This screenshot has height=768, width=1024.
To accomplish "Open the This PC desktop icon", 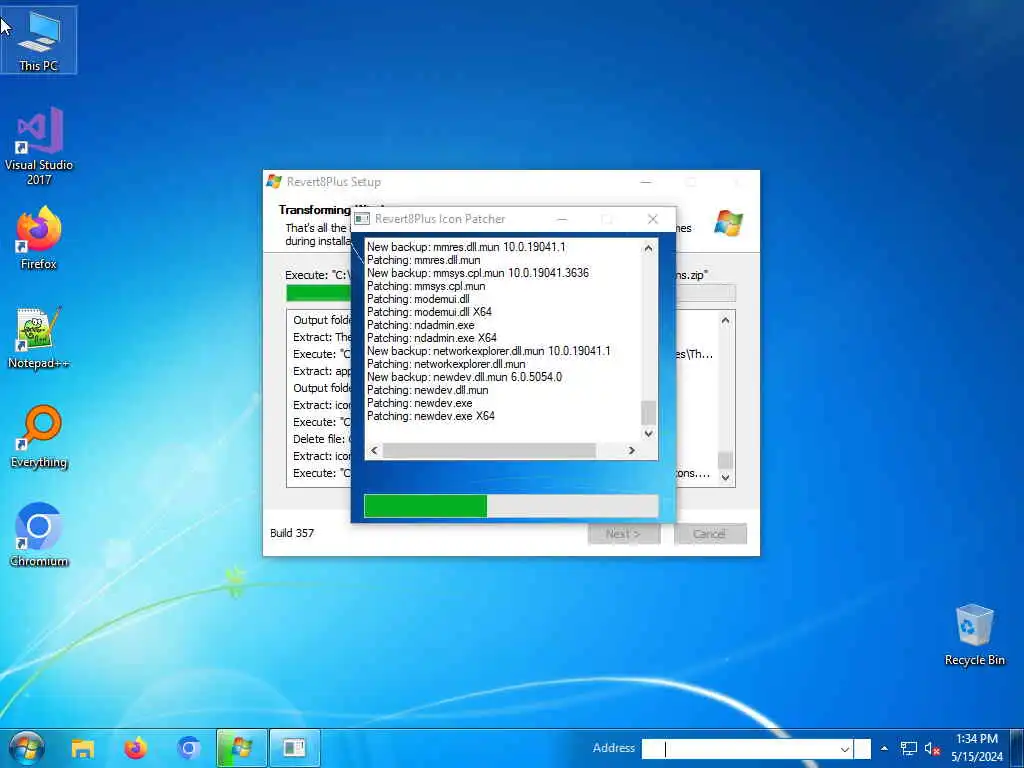I will click(39, 40).
